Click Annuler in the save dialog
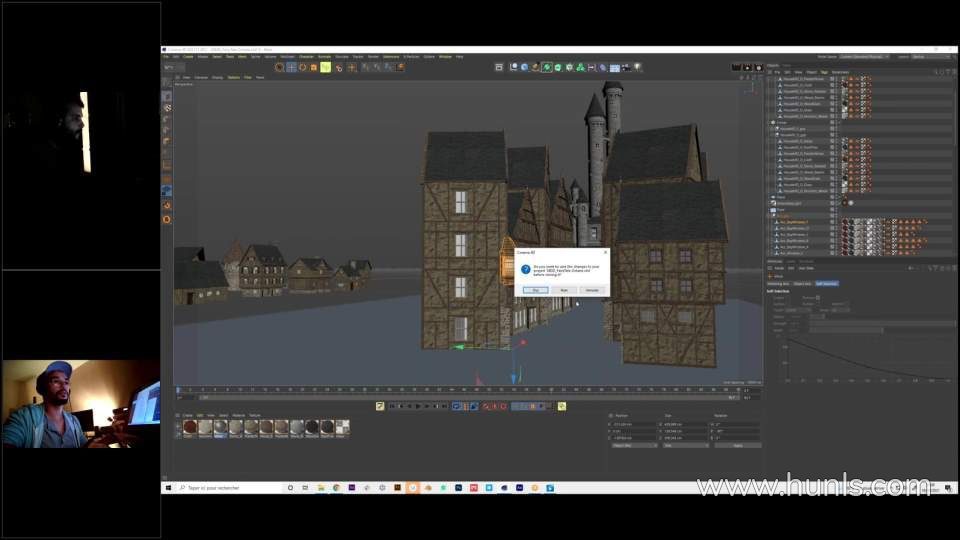 [x=592, y=290]
